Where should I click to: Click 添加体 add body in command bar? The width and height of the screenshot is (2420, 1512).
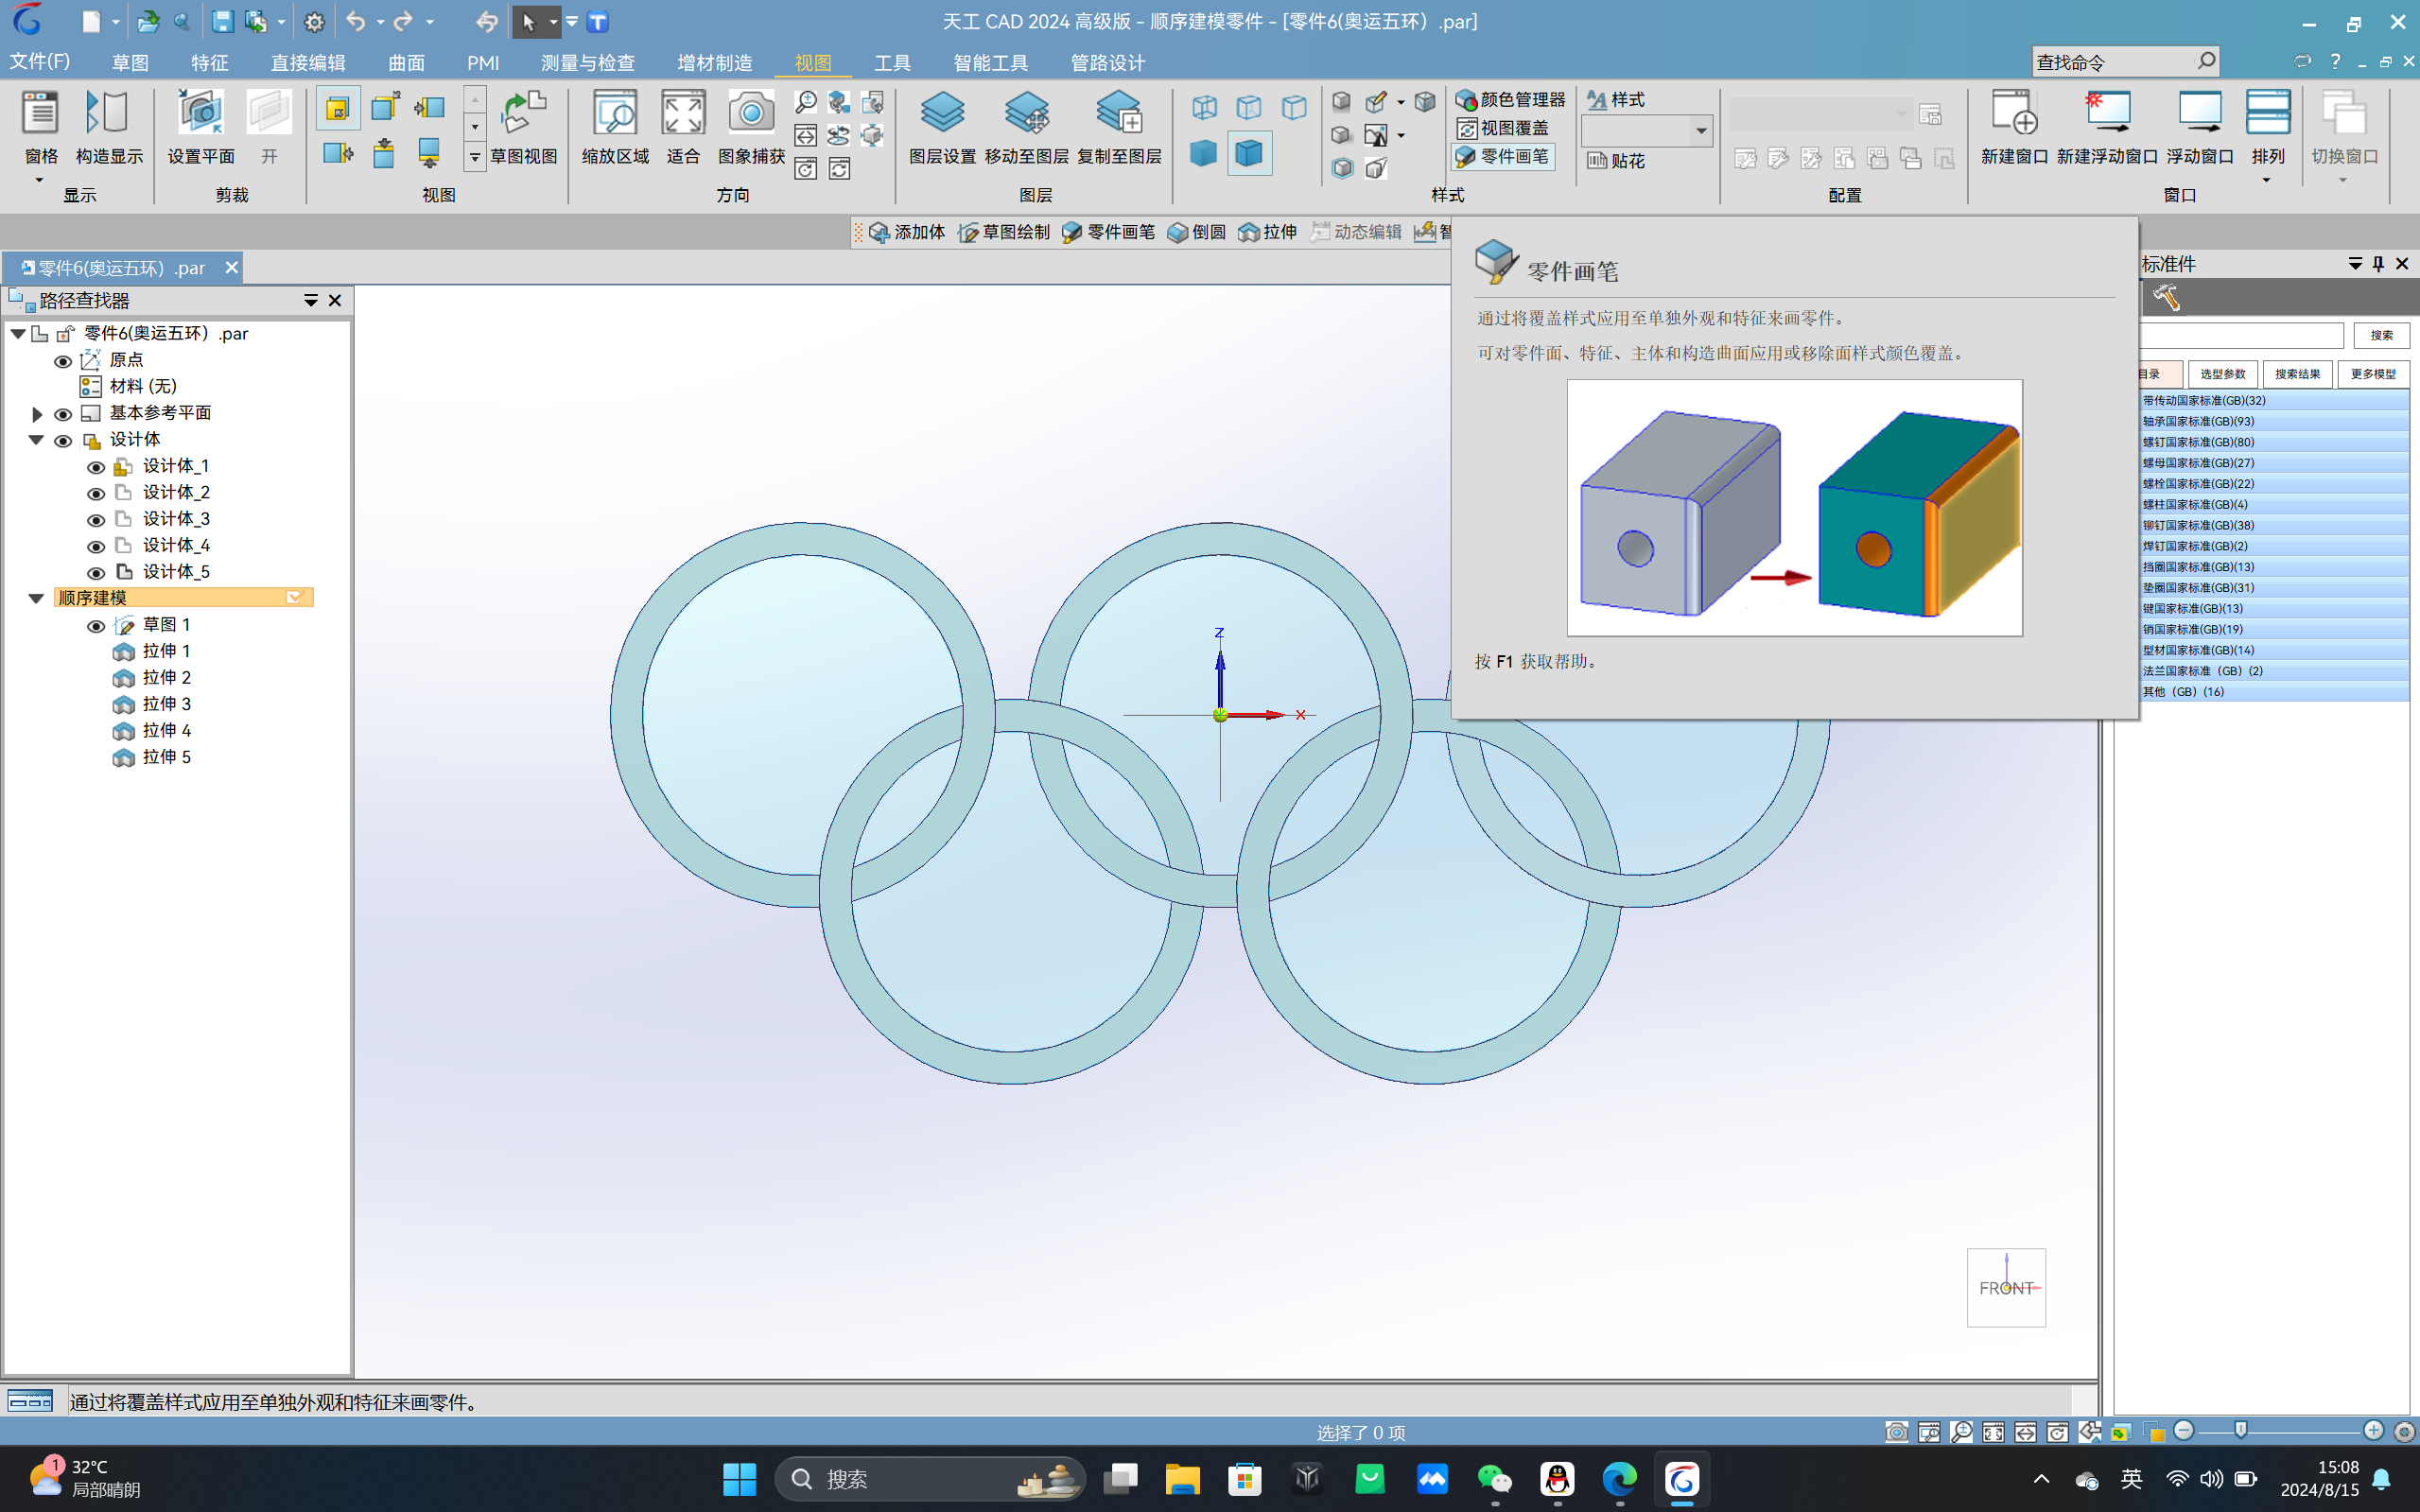(907, 232)
